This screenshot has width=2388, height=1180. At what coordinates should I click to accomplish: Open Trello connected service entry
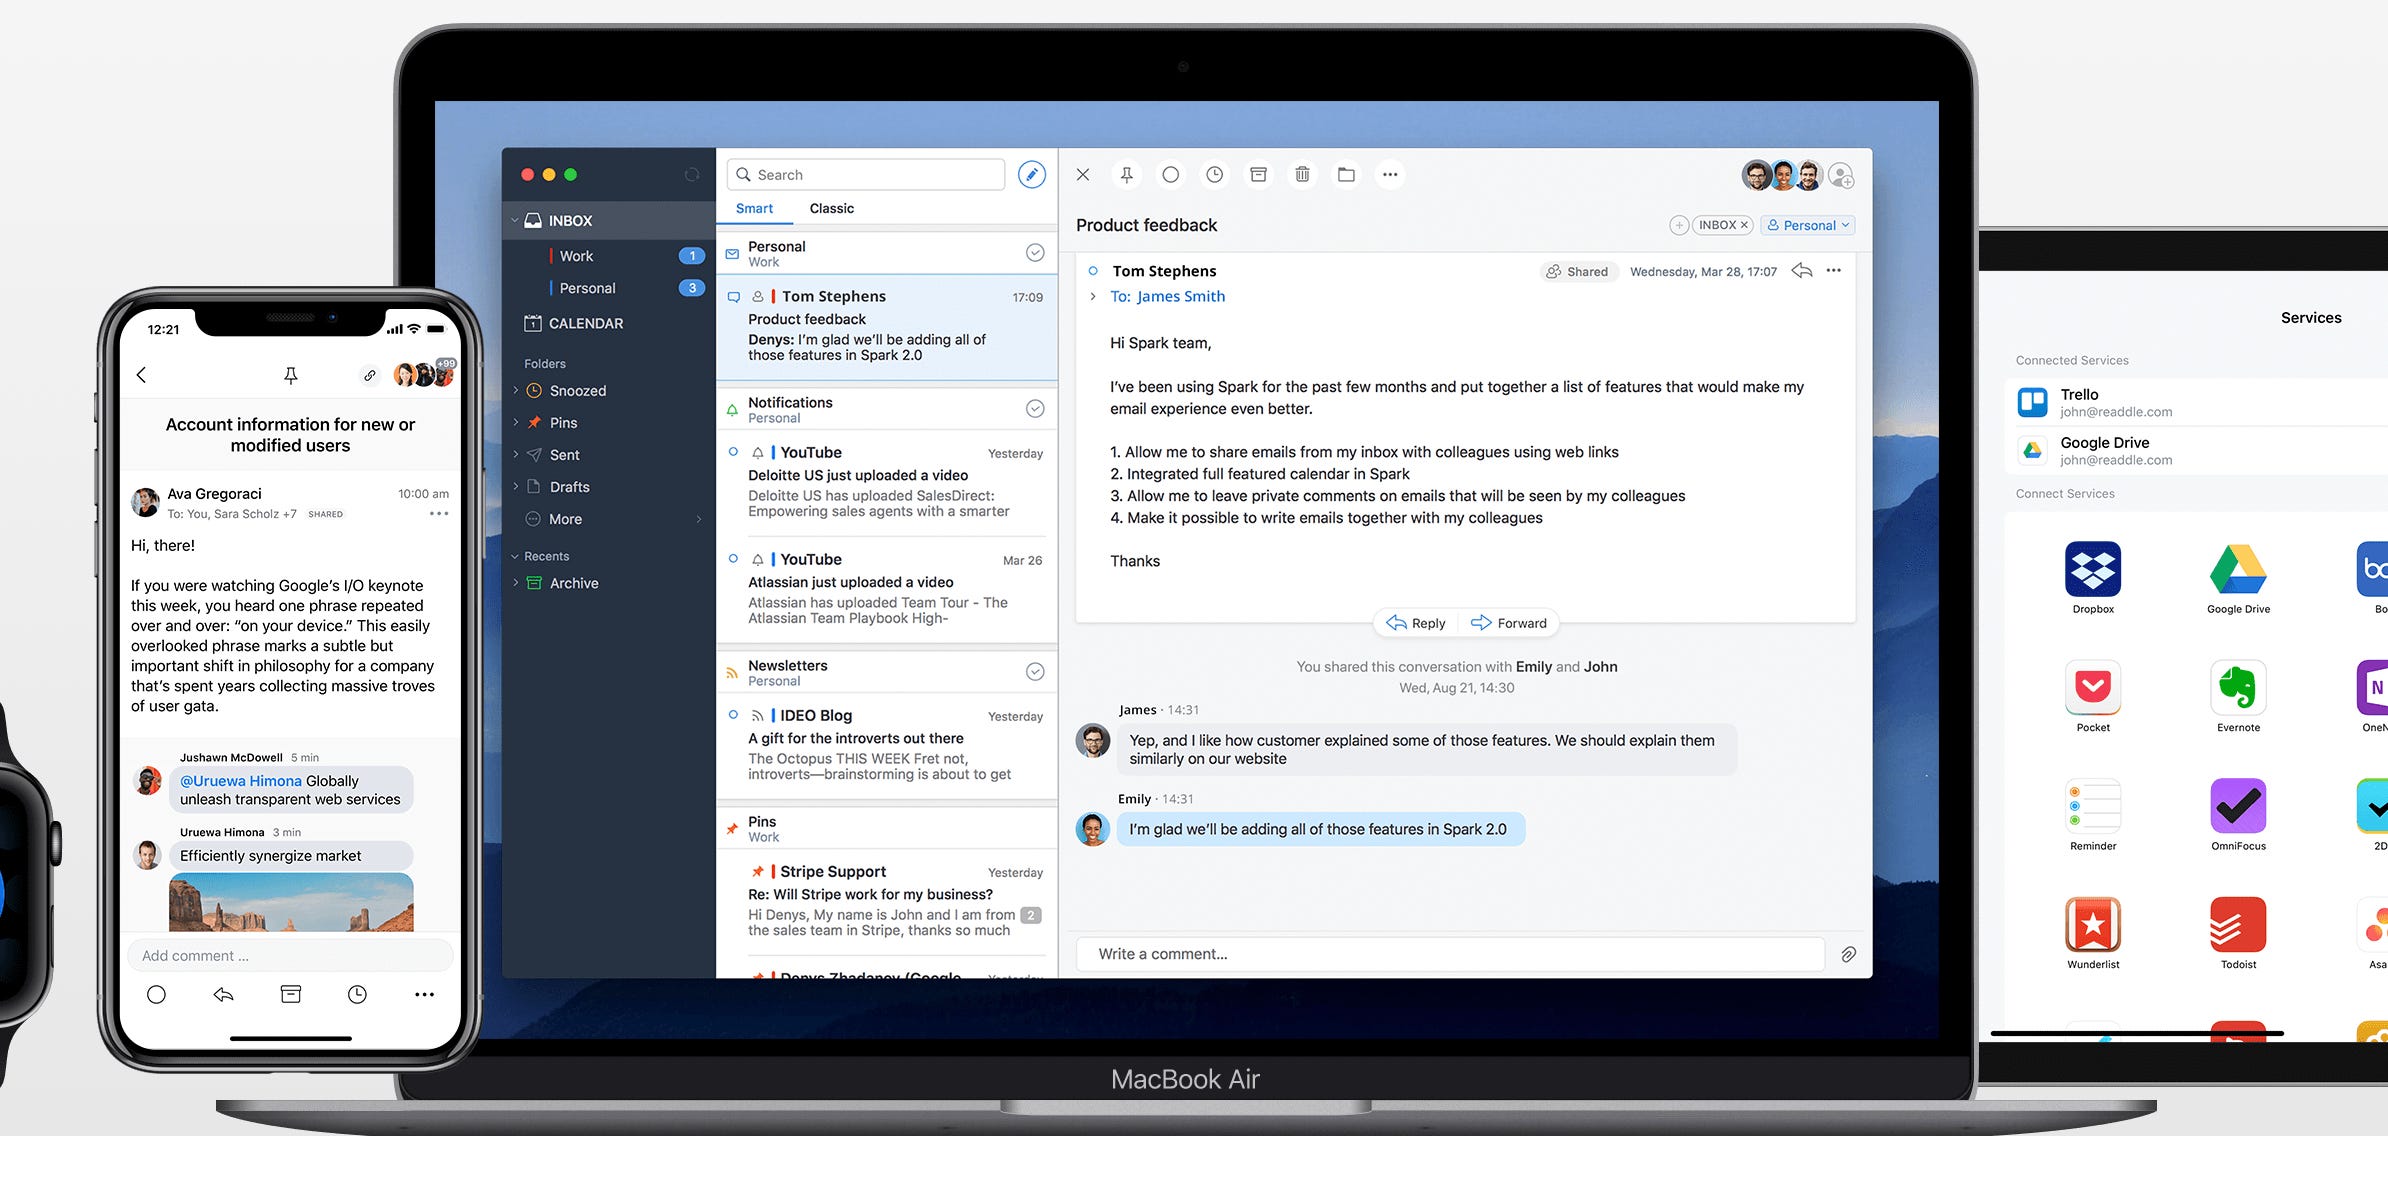point(2196,402)
